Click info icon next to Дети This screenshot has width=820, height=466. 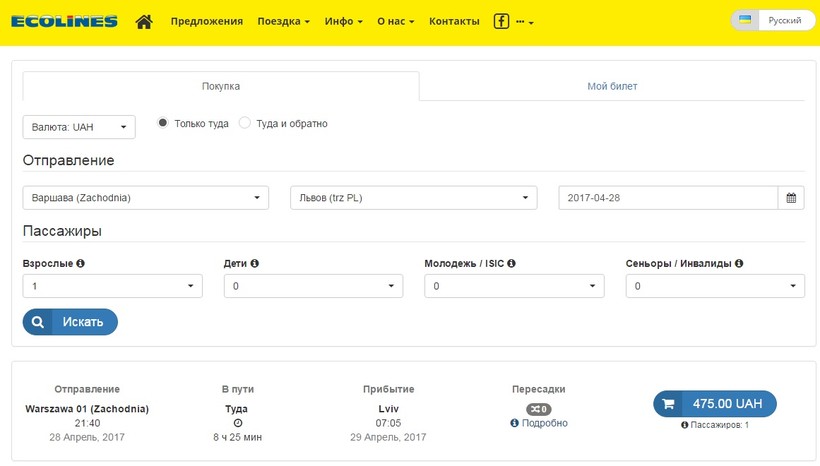(x=254, y=264)
